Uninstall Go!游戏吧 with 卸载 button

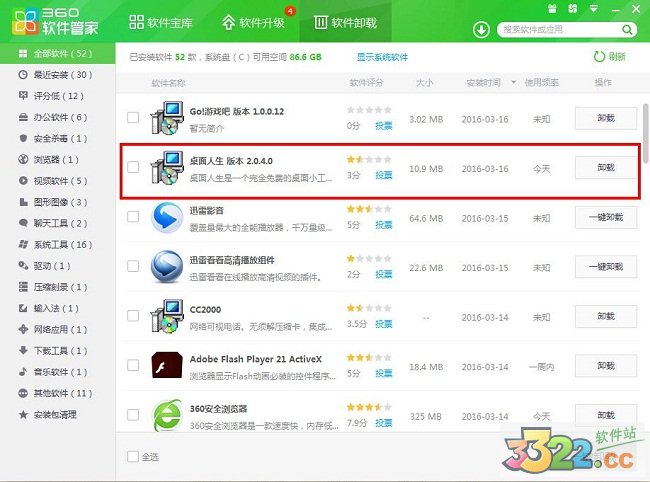[x=606, y=118]
